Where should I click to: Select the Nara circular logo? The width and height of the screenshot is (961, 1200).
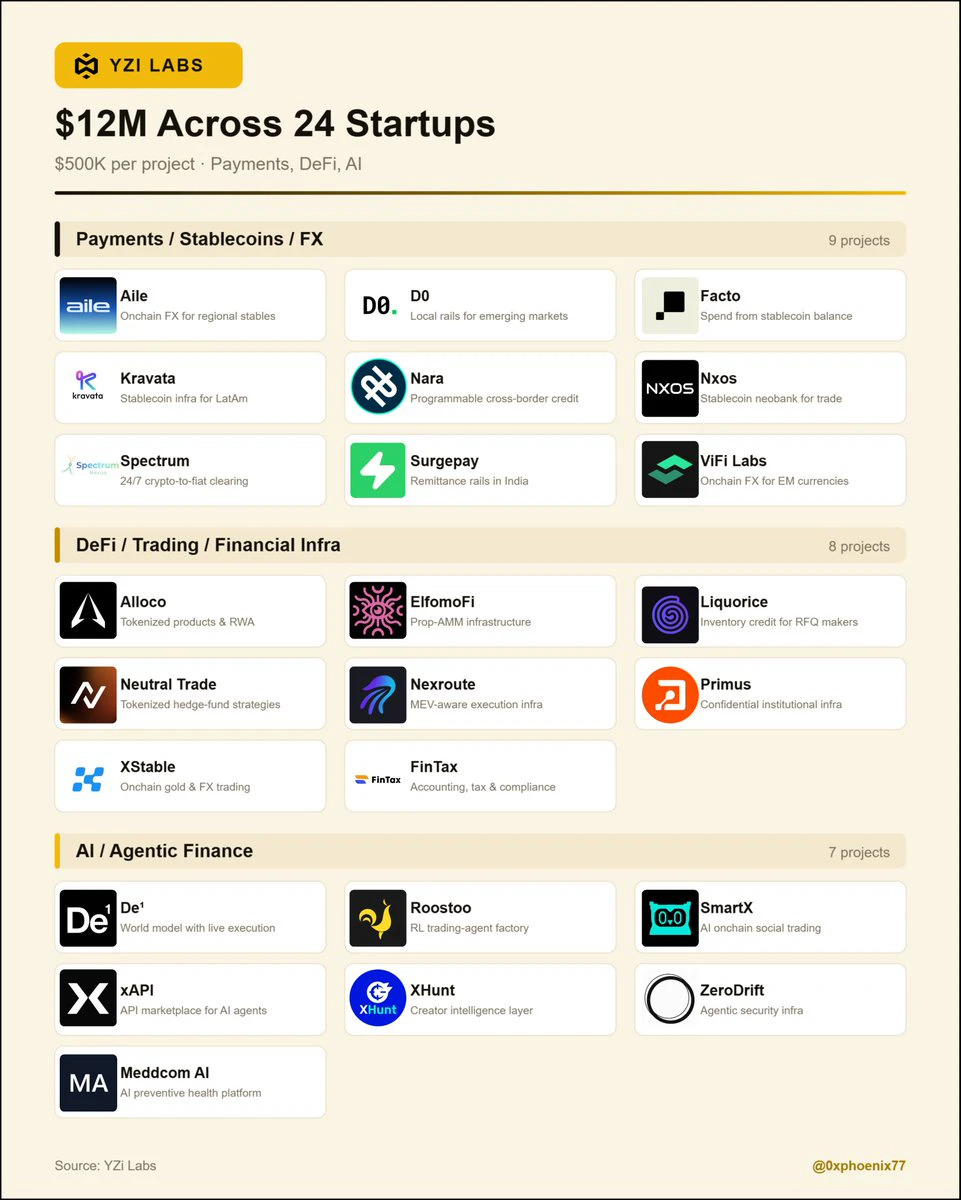[x=378, y=388]
